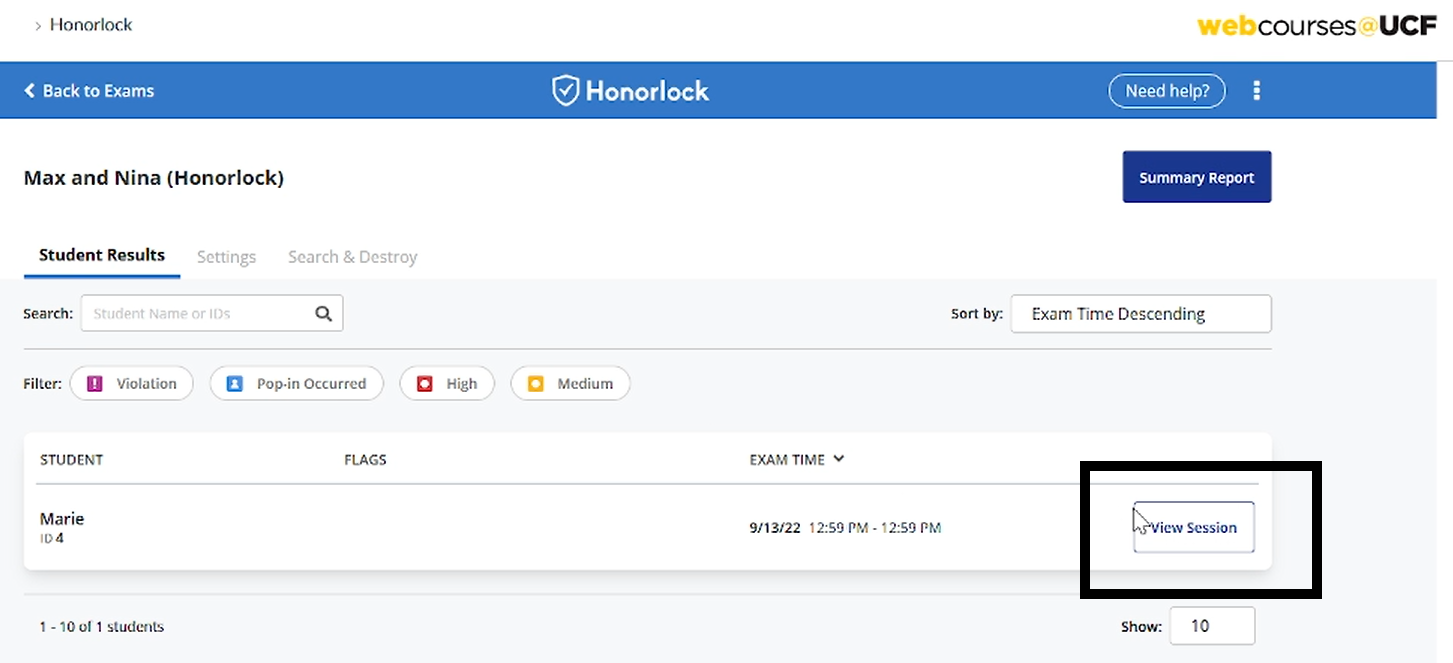1453x663 pixels.
Task: Click the Max and Nina (Honorlock) exam title
Action: tap(154, 178)
